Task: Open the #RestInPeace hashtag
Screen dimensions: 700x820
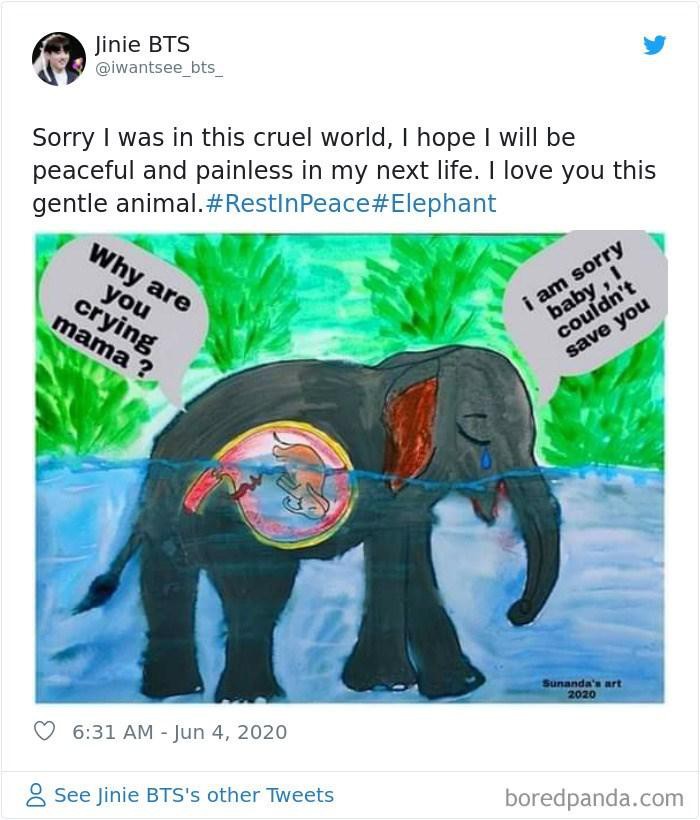Action: click(x=288, y=203)
